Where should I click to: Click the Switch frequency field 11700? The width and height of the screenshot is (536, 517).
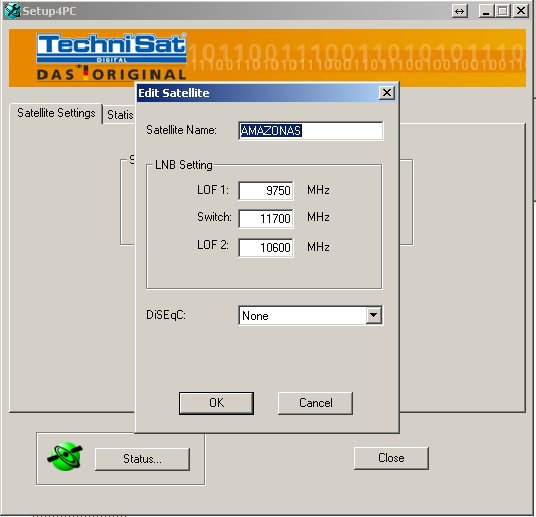pyautogui.click(x=266, y=218)
